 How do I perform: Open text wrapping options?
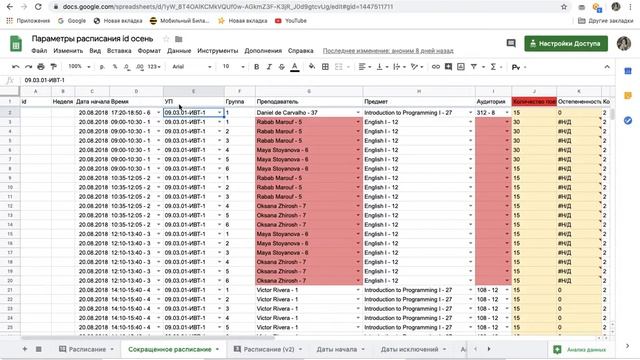[x=398, y=67]
